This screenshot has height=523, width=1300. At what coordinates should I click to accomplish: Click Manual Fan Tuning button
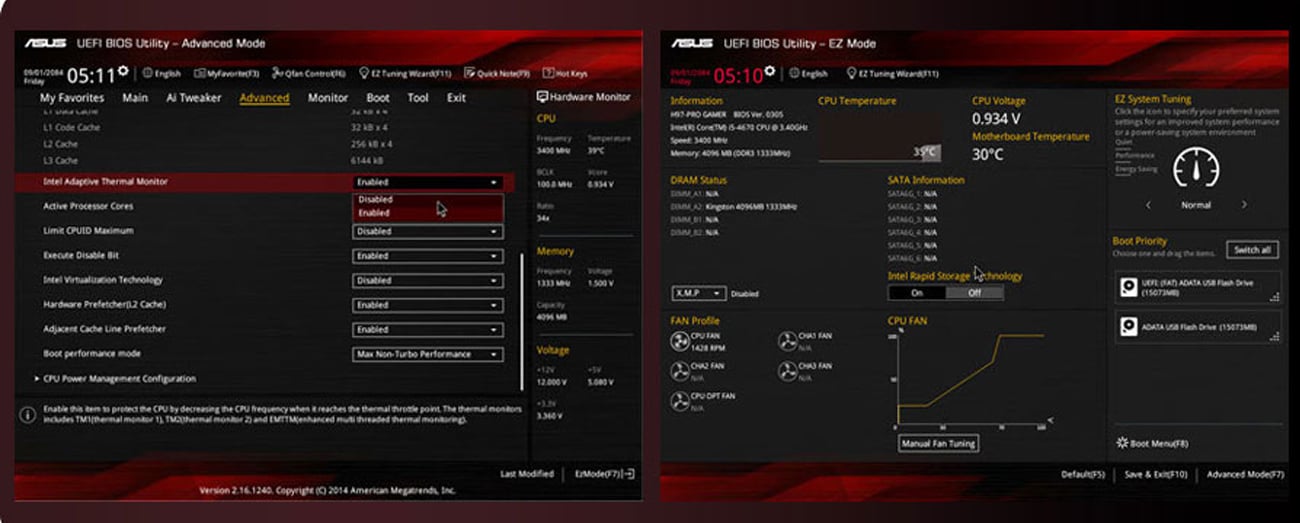click(x=937, y=443)
